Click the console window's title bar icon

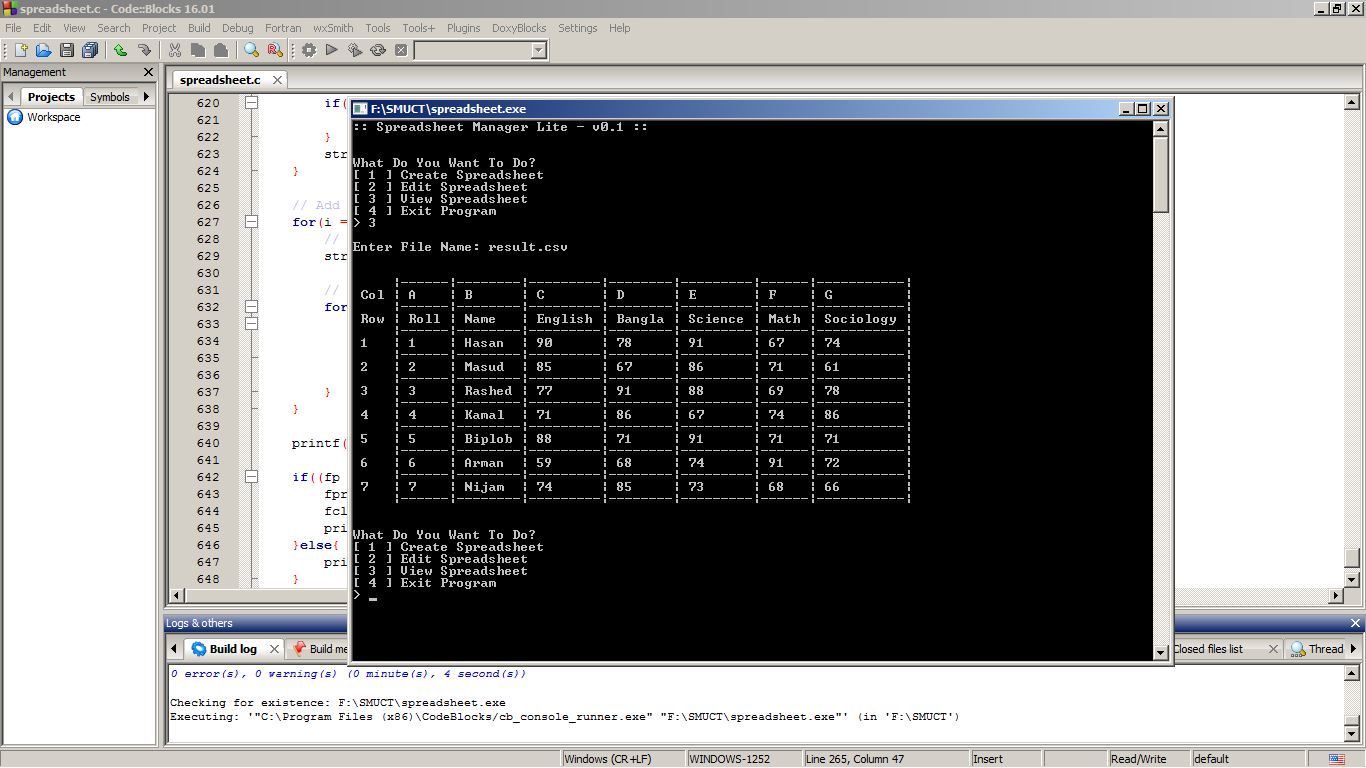tap(360, 109)
